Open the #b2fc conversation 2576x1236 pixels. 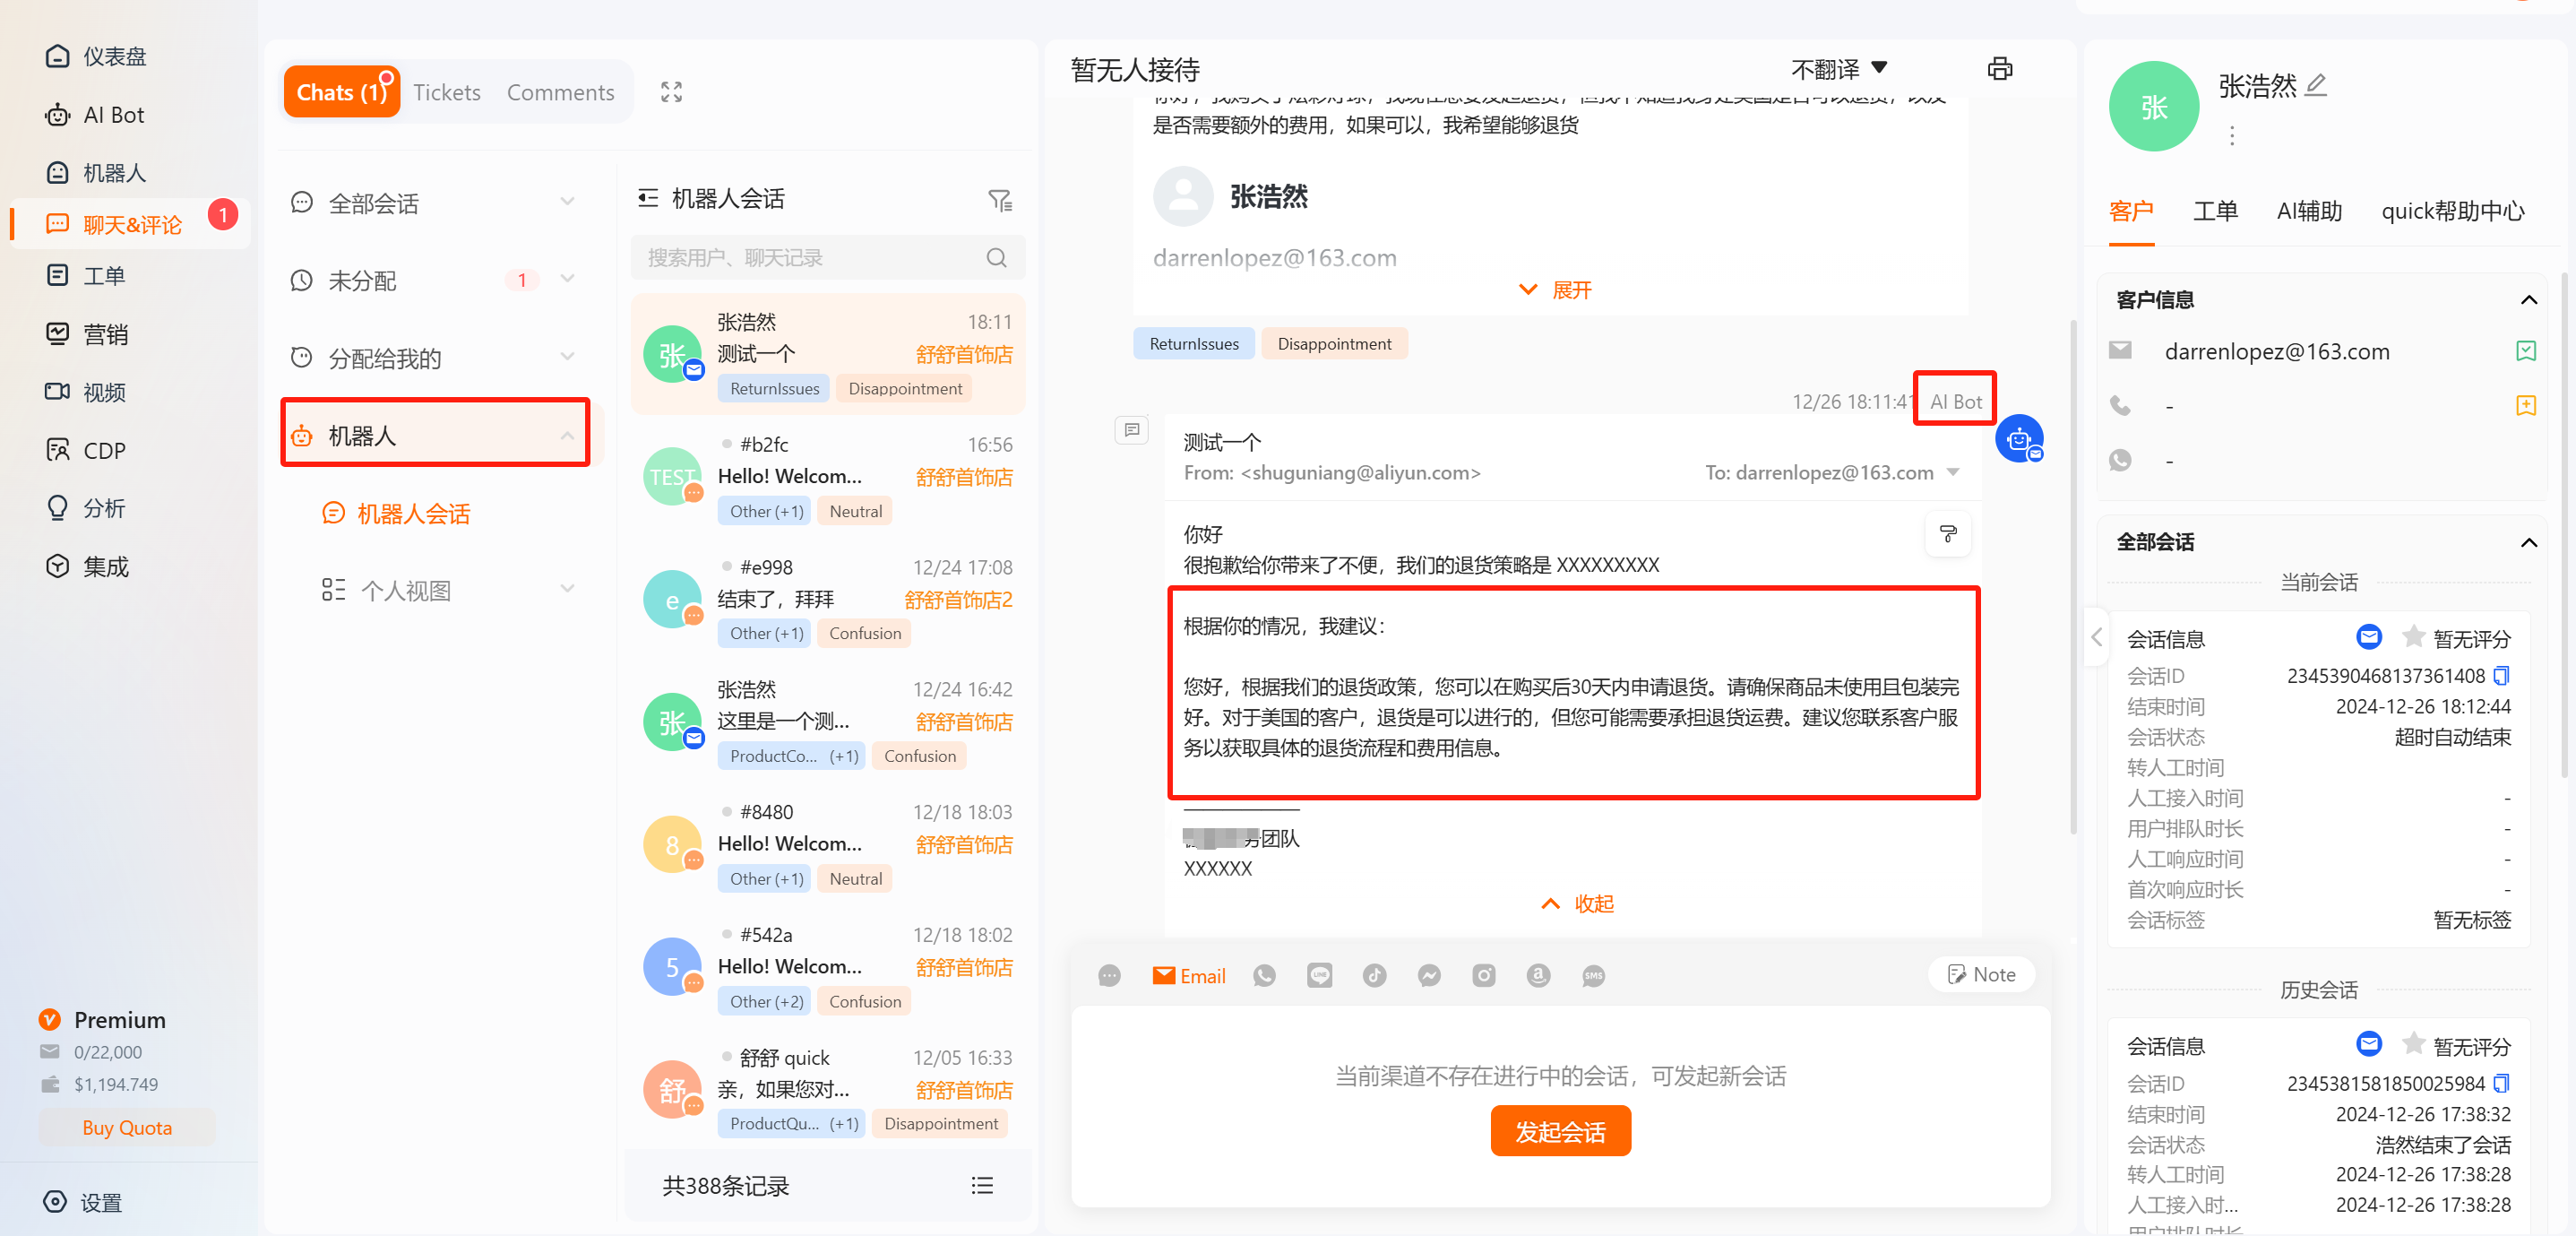point(827,478)
